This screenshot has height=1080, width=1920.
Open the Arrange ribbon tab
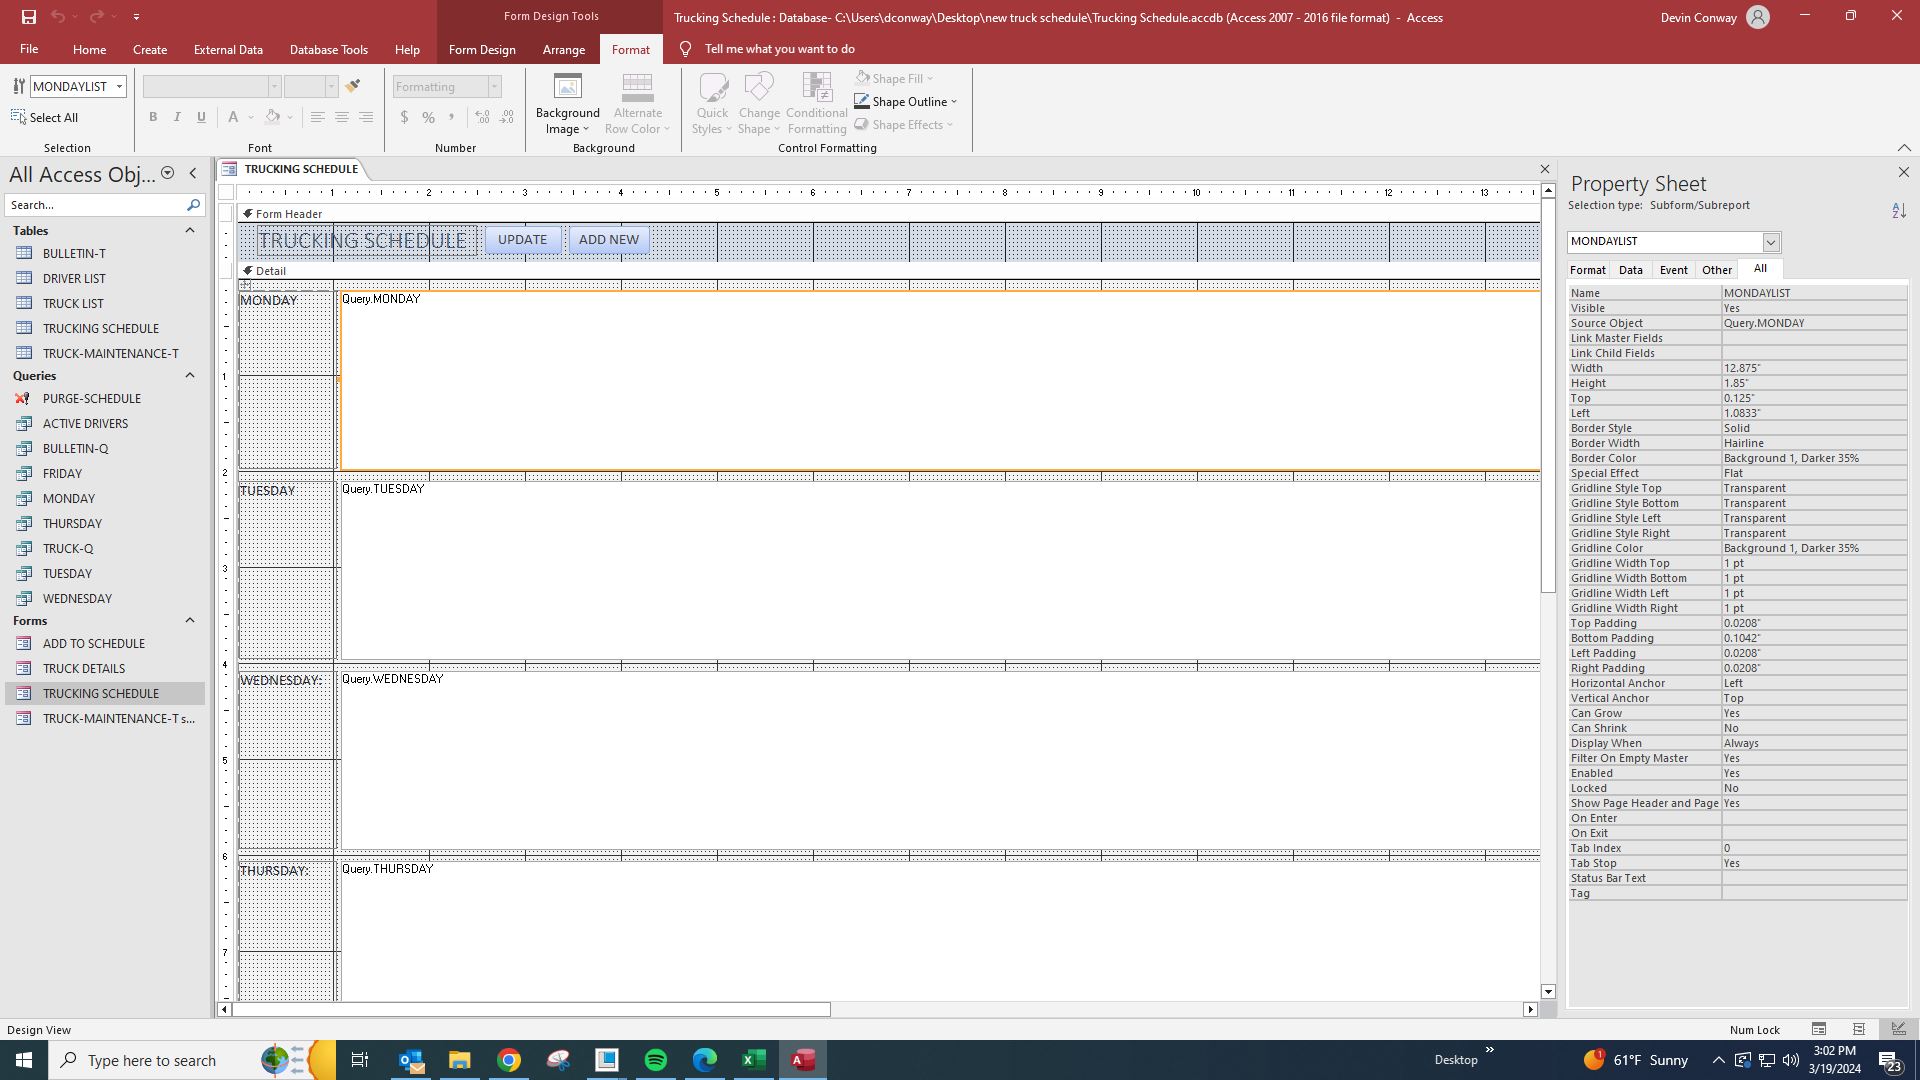(x=563, y=49)
